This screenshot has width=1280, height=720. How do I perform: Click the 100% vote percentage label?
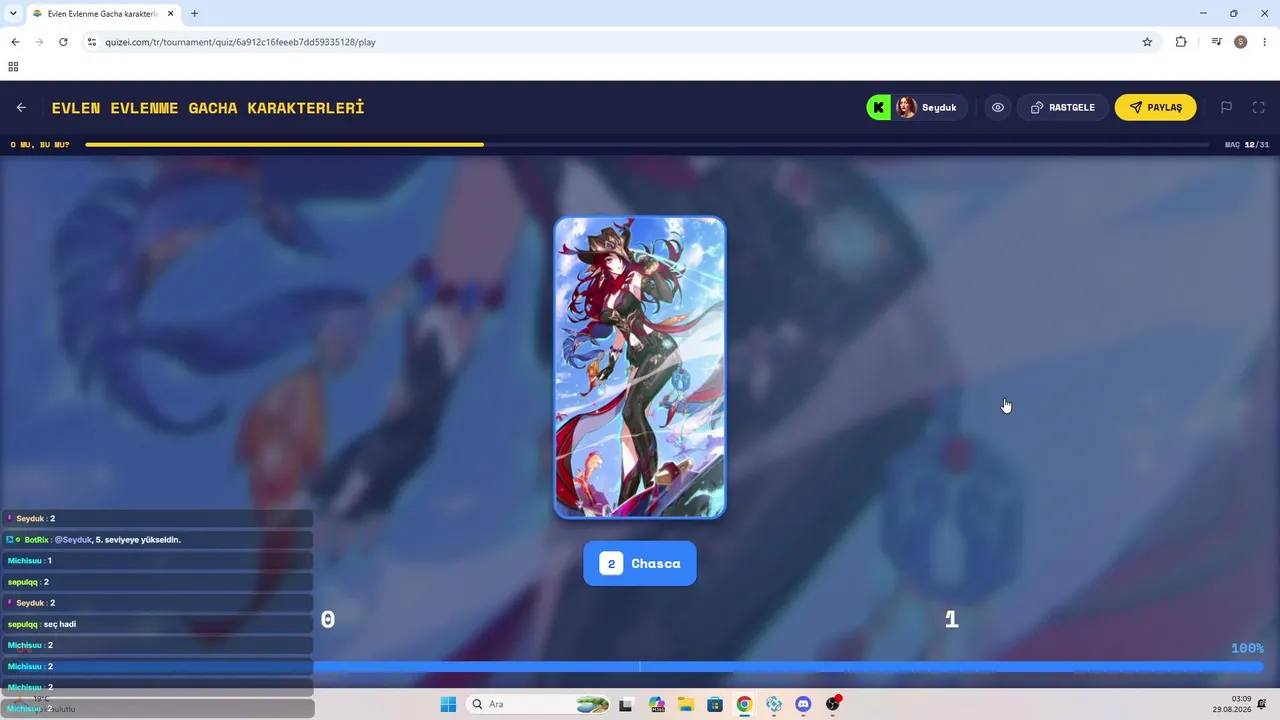click(1247, 648)
